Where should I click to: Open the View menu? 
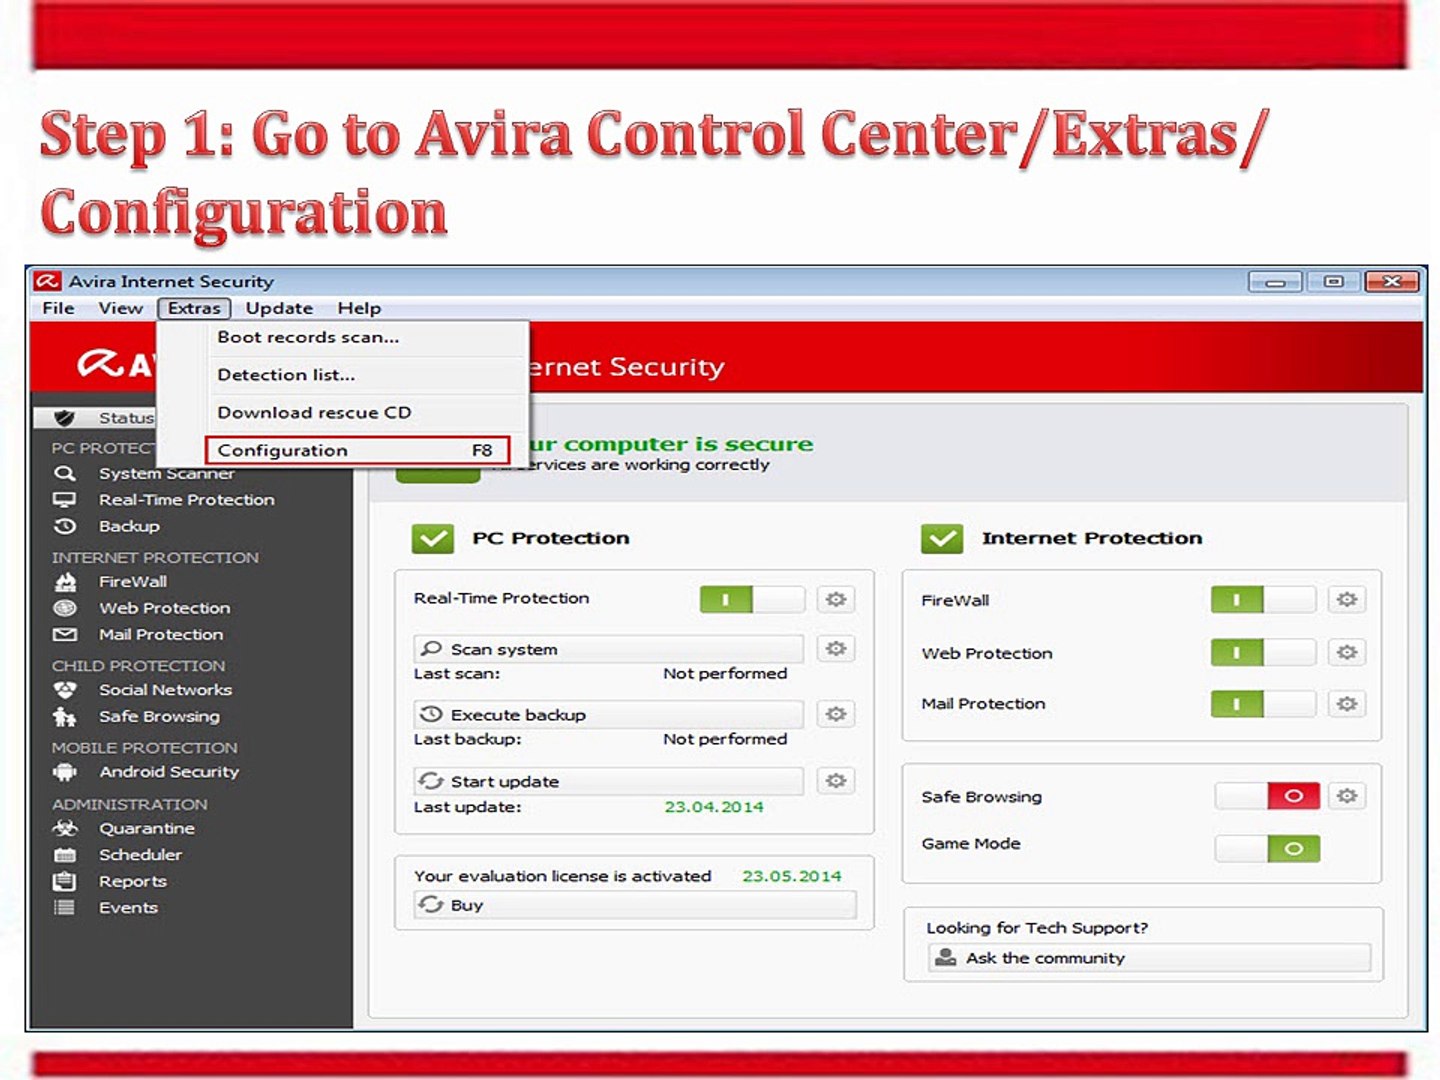pos(120,308)
